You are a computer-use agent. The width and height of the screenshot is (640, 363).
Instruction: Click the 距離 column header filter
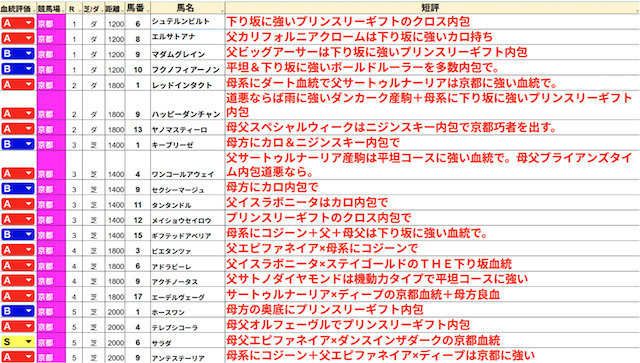(115, 9)
